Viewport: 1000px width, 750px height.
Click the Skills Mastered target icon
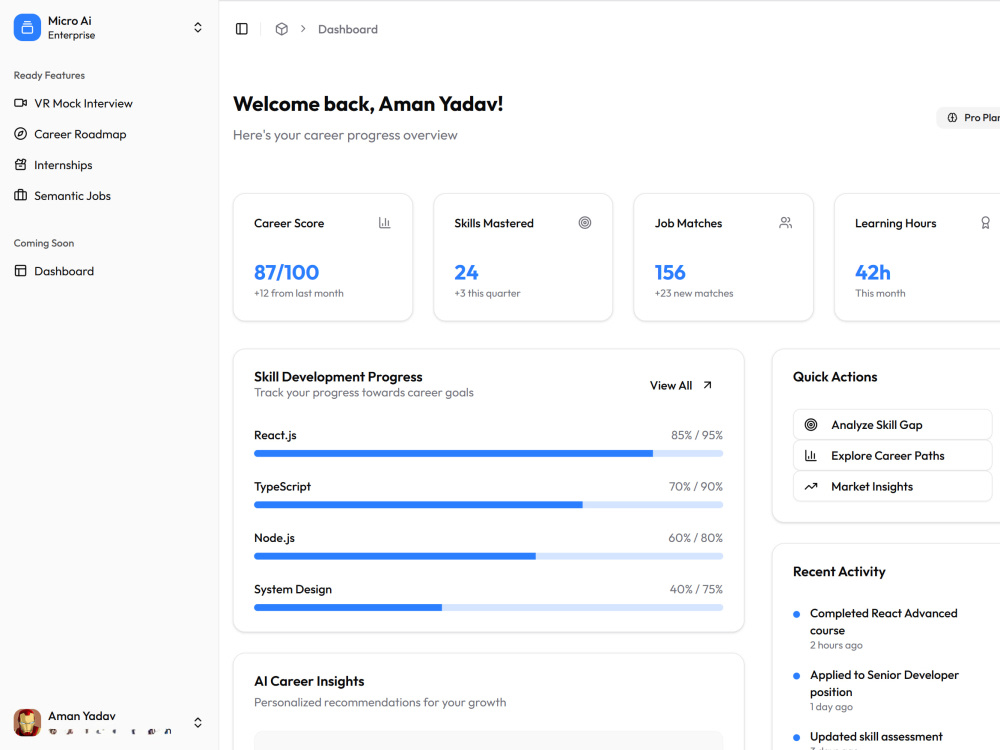point(585,223)
